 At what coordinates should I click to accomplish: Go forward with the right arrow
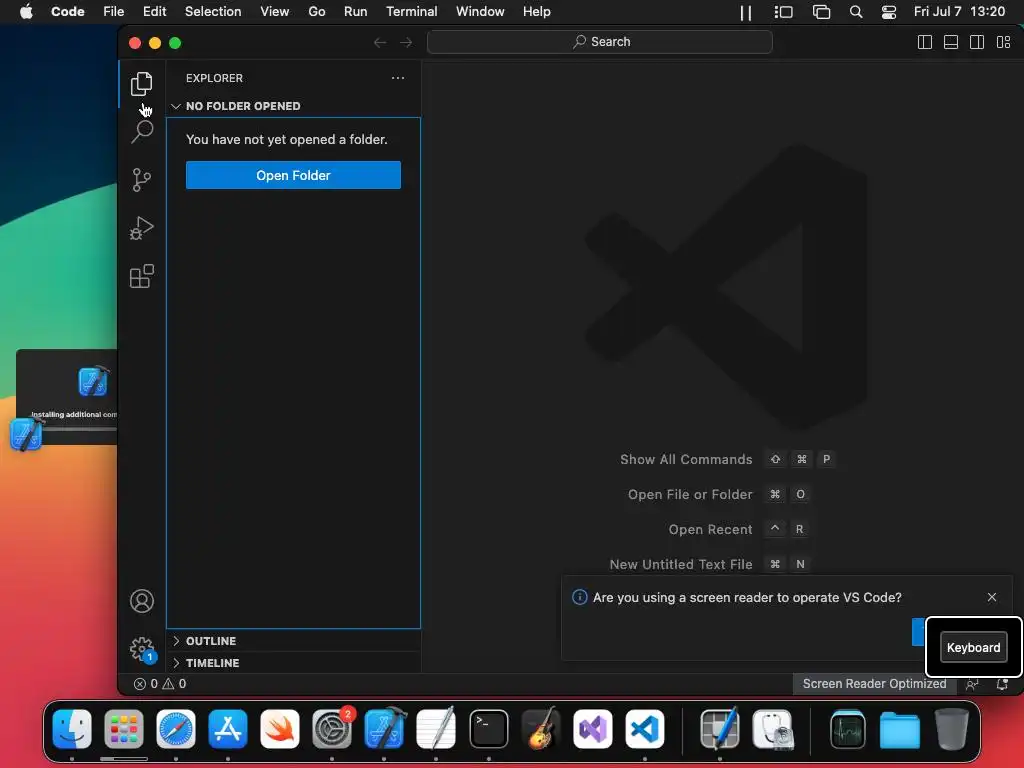coord(406,42)
